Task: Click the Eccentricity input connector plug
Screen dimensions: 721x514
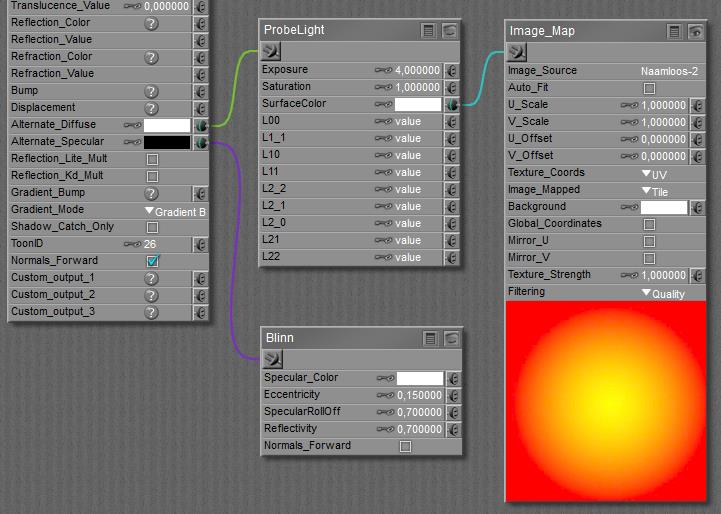Action: (x=453, y=395)
